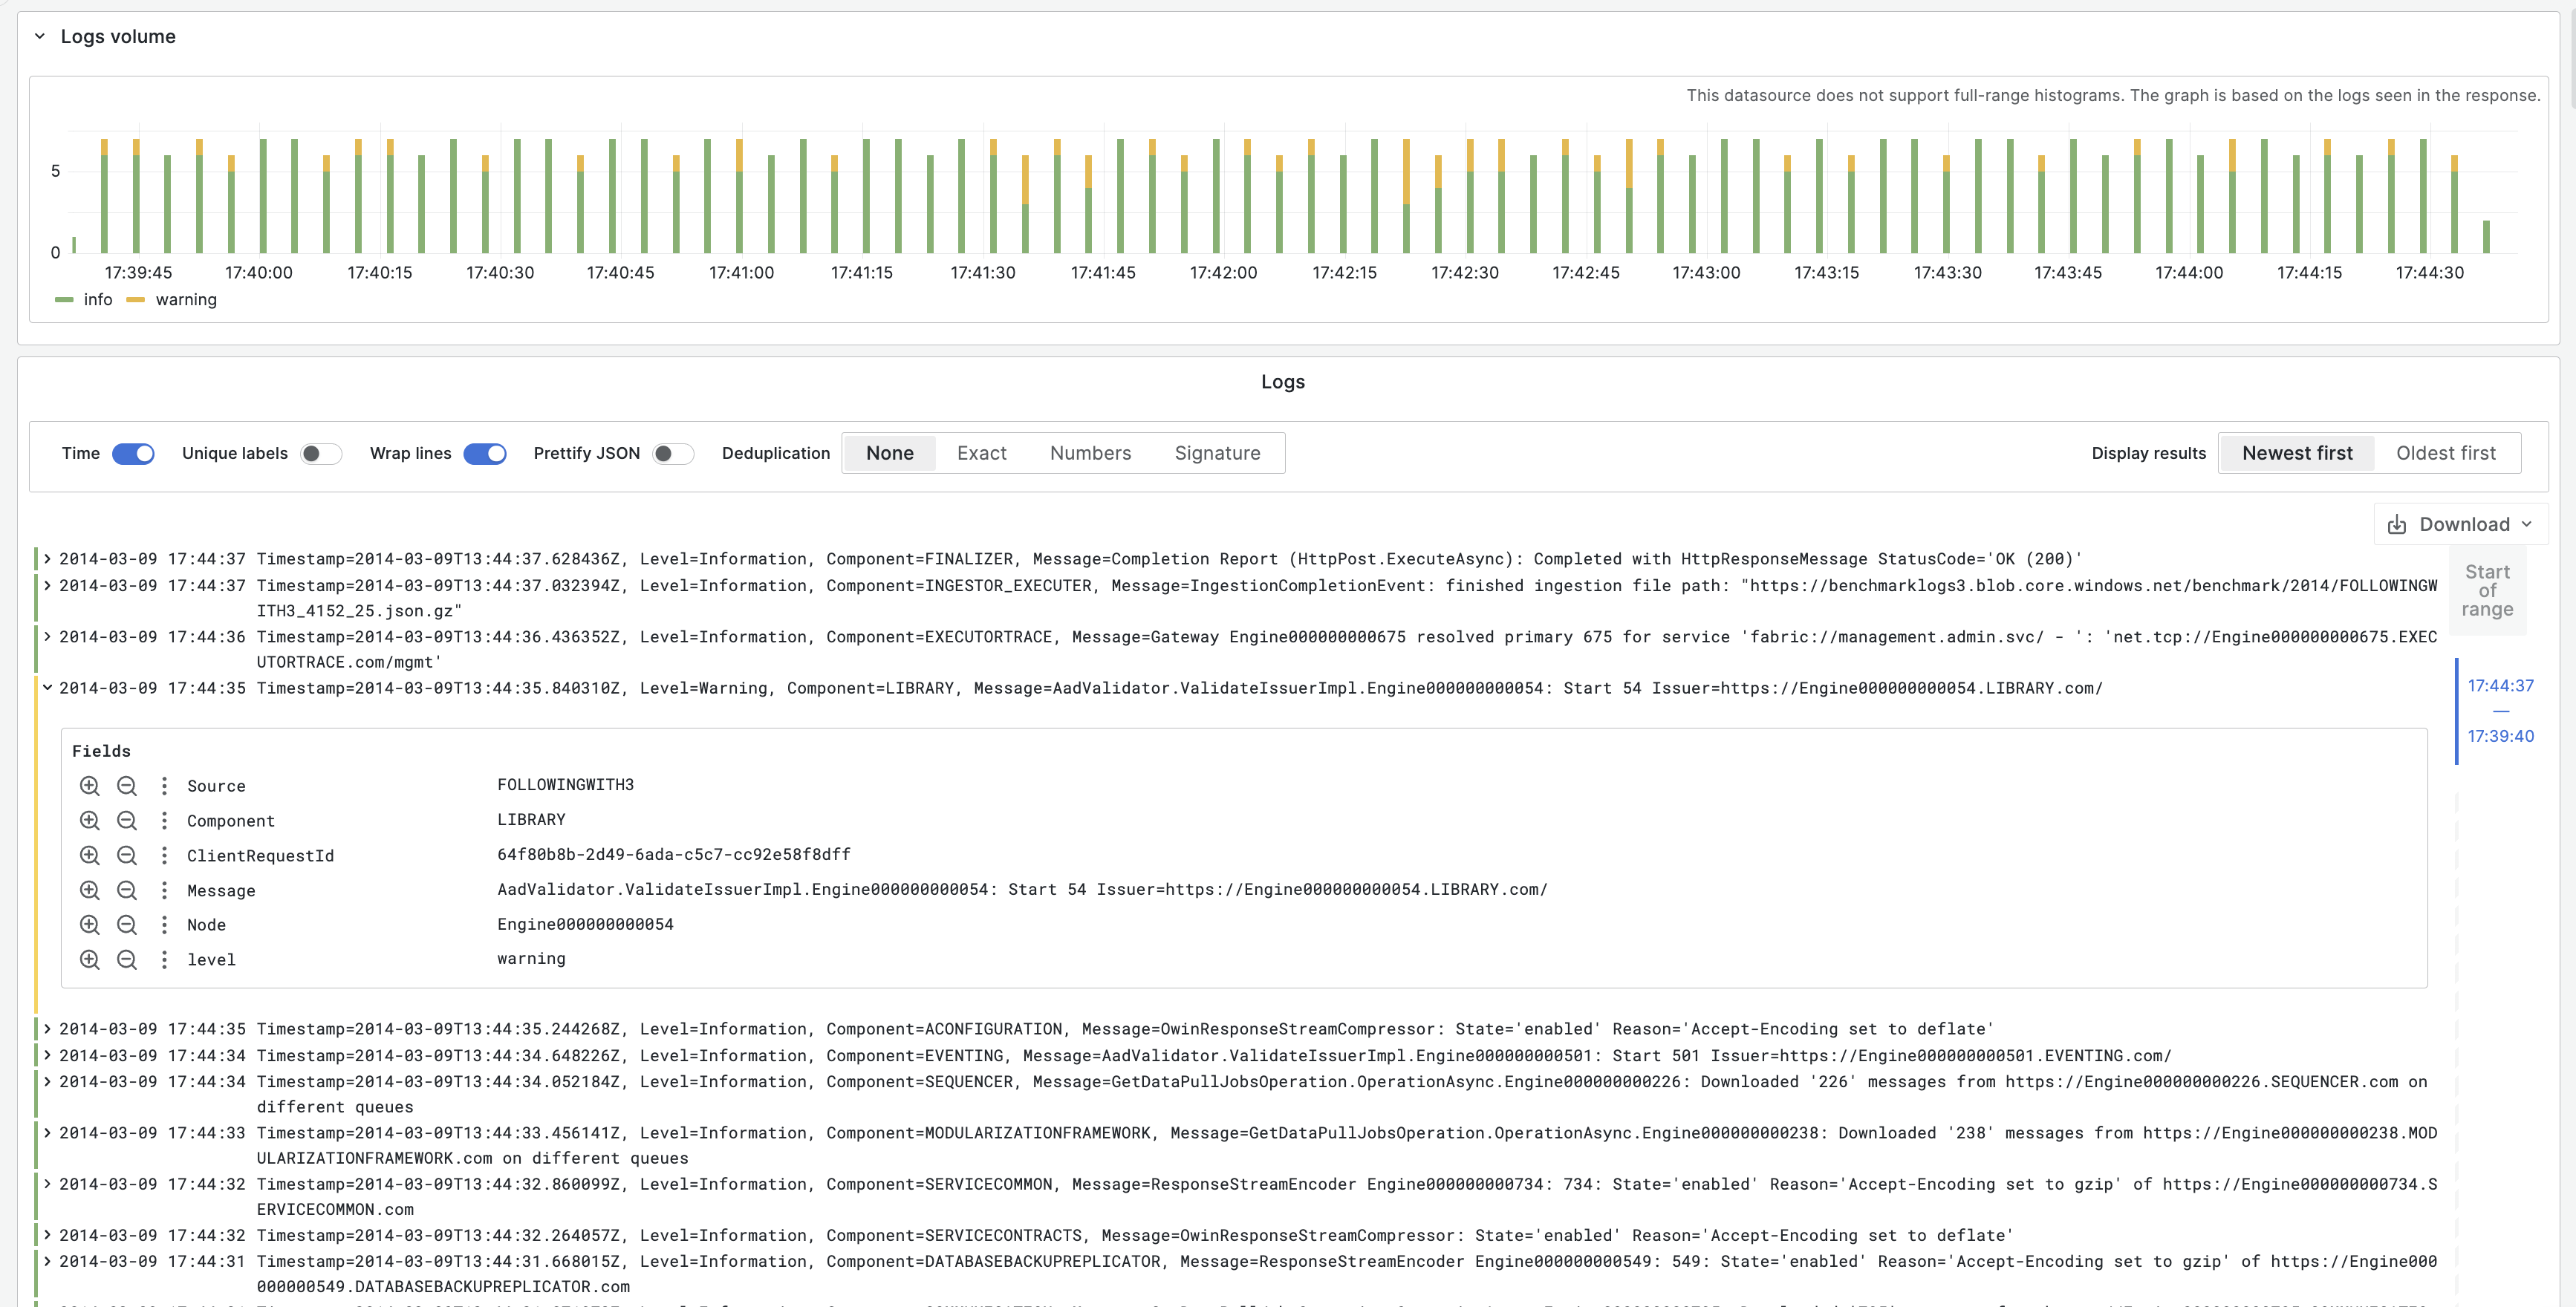The height and width of the screenshot is (1307, 2576).
Task: Click zoom-in filter icon for level field
Action: point(90,960)
